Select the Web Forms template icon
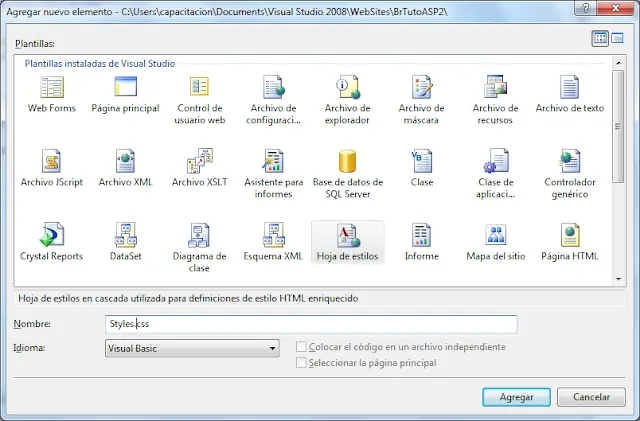Screen dimensions: 640x421 coord(52,87)
